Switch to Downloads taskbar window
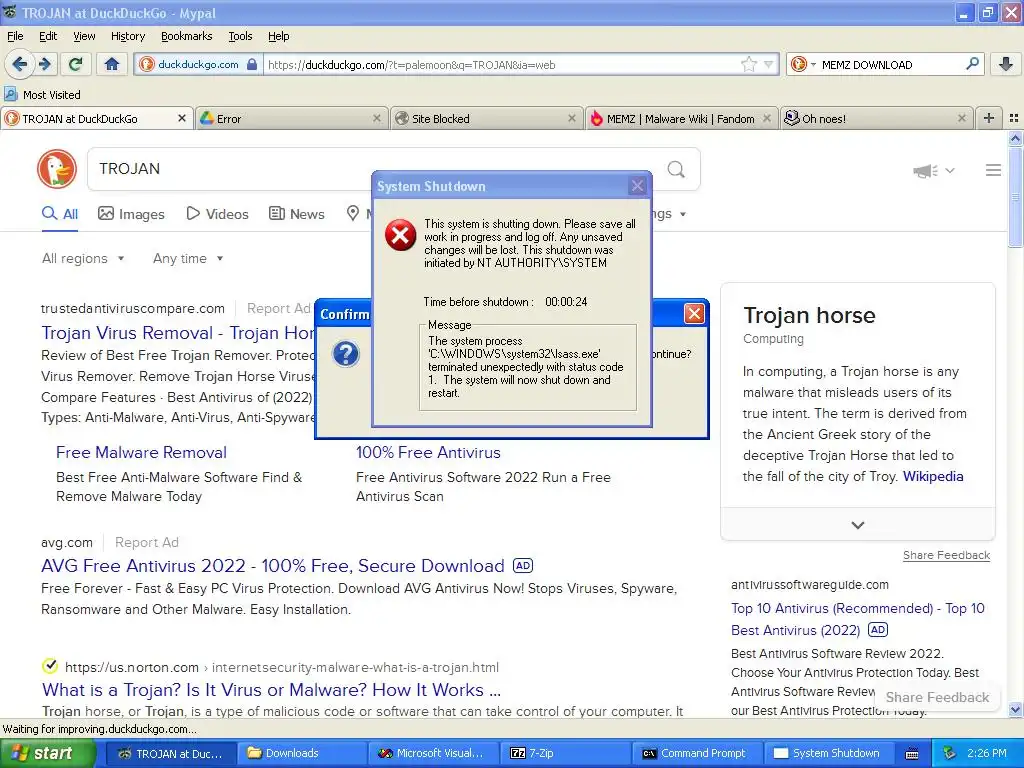This screenshot has height=768, width=1024. pyautogui.click(x=301, y=754)
